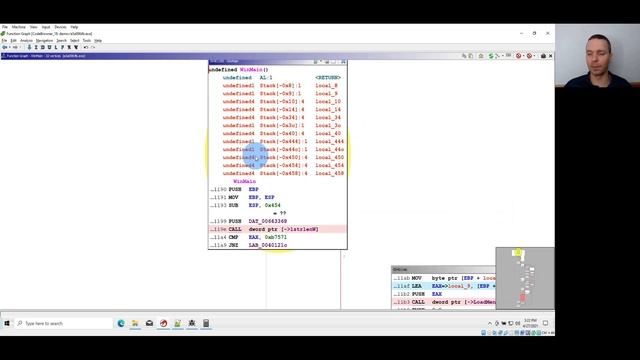Click the navigate back arrow

(4, 47)
